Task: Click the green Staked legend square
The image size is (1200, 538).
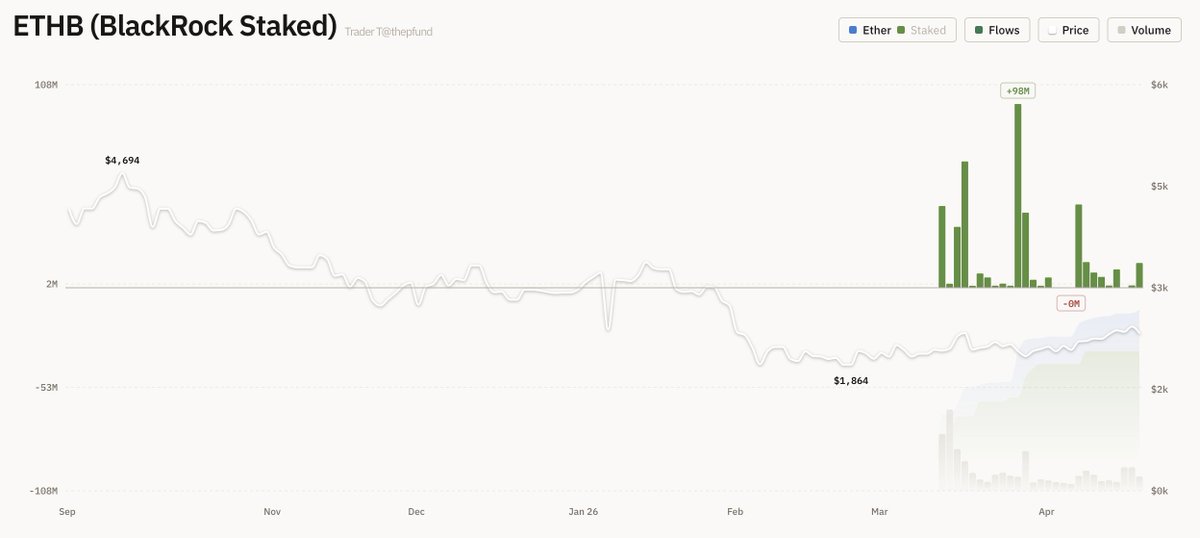Action: point(901,30)
